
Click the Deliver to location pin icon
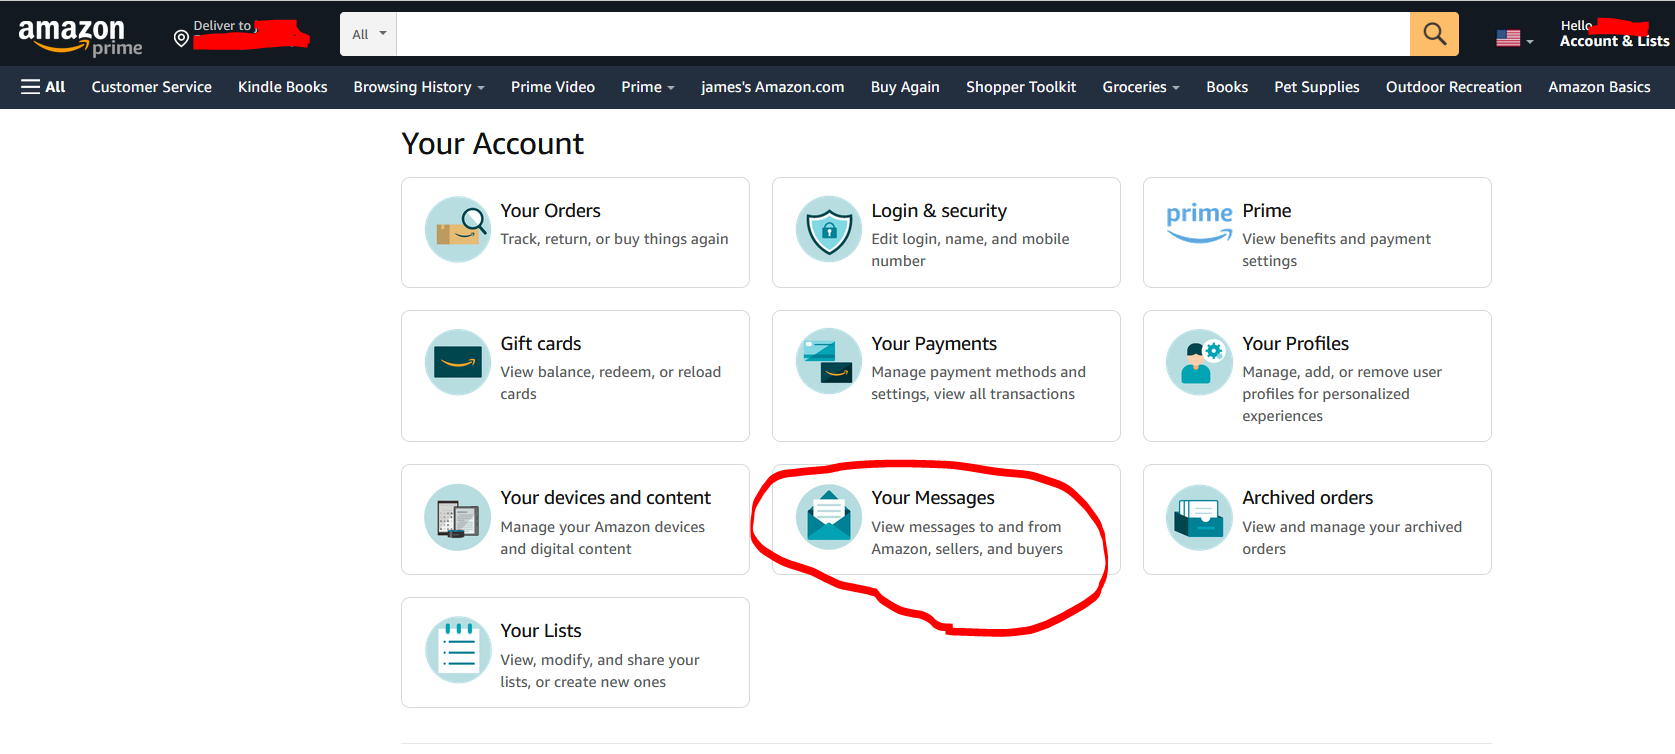[181, 38]
